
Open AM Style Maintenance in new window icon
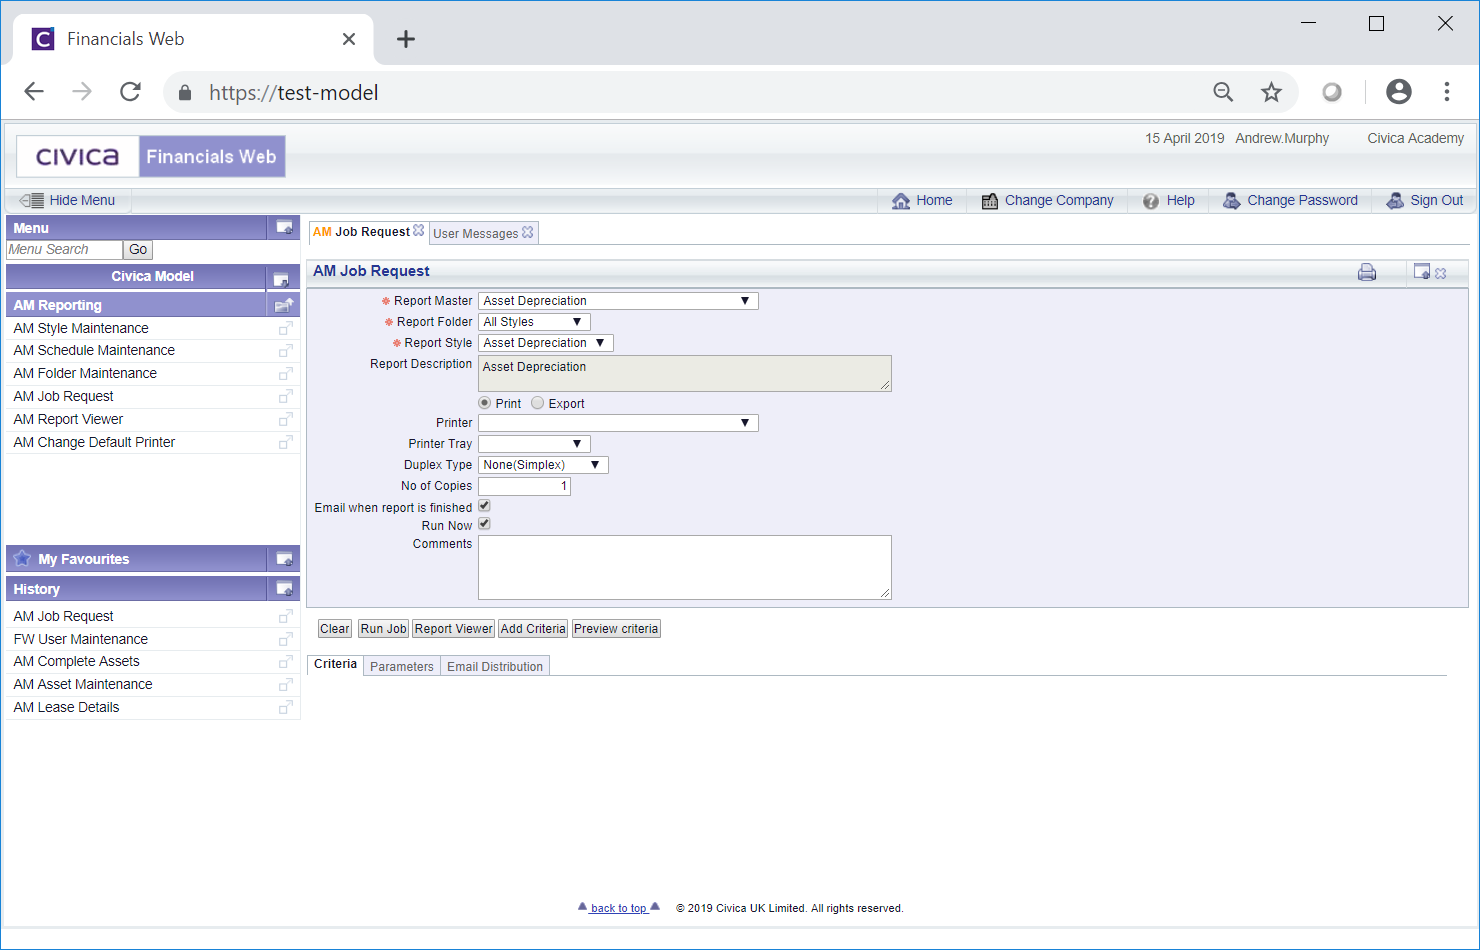point(285,328)
